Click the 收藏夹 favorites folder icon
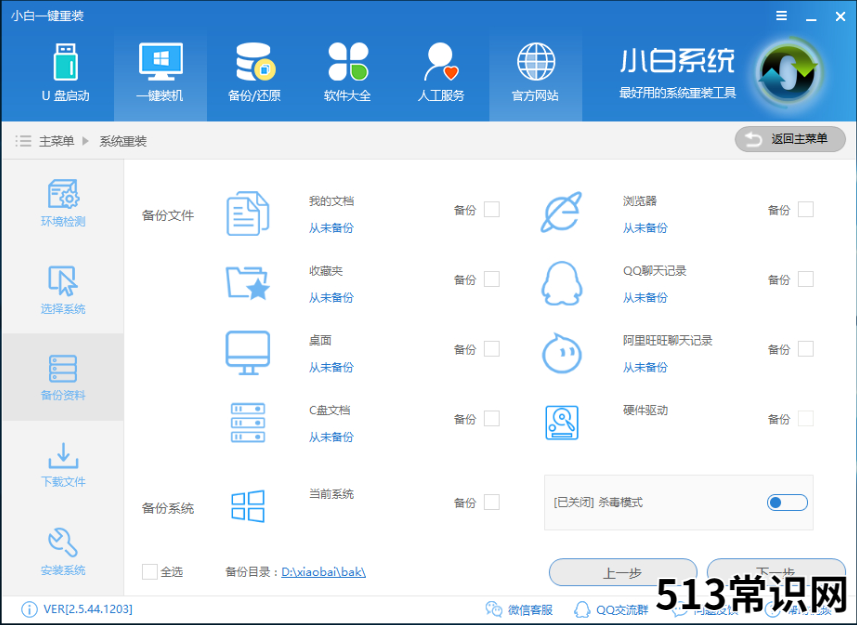The width and height of the screenshot is (857, 625). 248,282
